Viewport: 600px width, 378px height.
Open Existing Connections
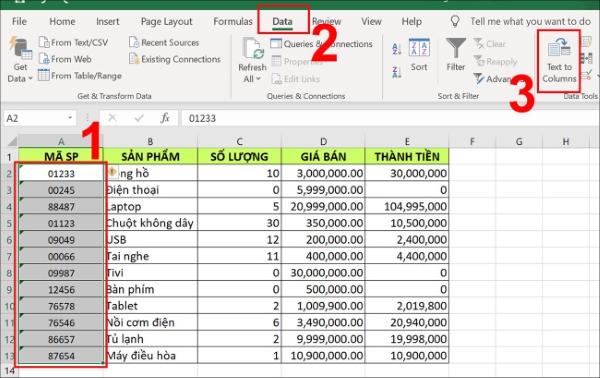coord(175,59)
